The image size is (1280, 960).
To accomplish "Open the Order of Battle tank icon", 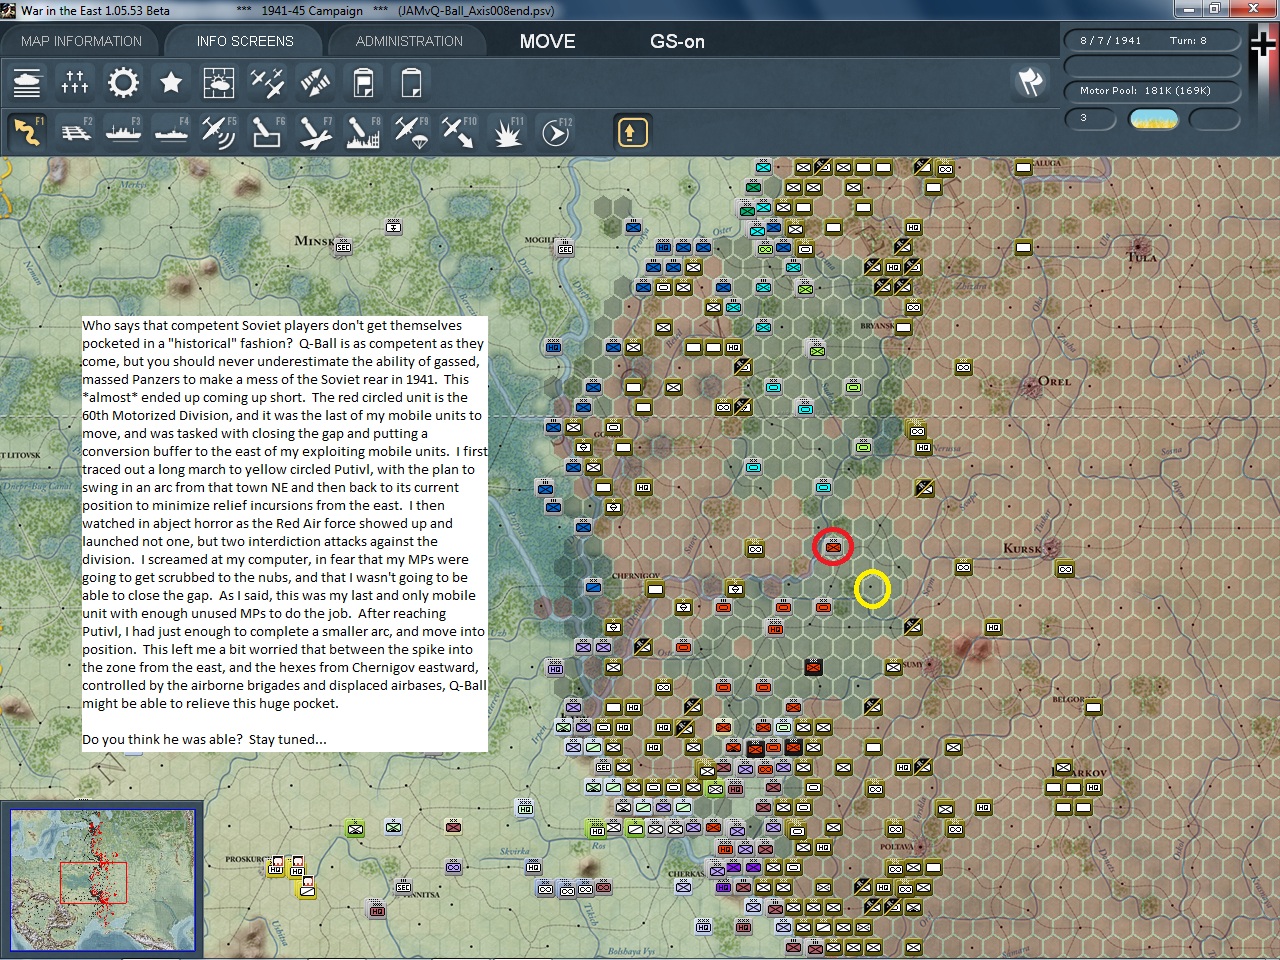I will tap(27, 82).
